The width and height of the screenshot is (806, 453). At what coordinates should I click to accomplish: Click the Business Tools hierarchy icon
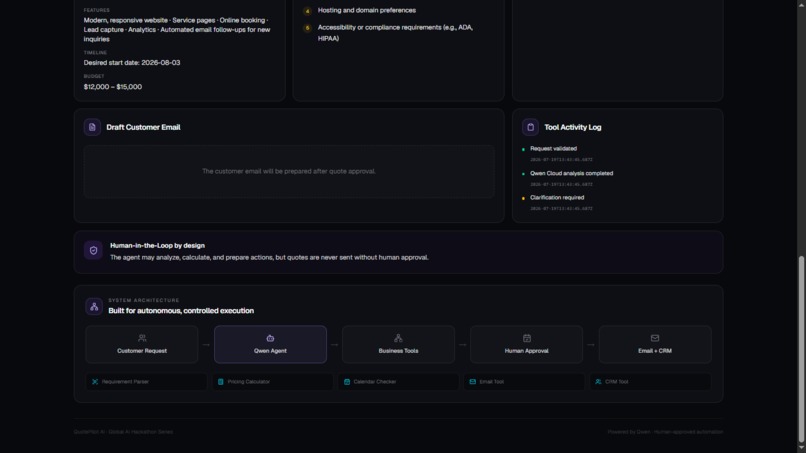coord(398,338)
